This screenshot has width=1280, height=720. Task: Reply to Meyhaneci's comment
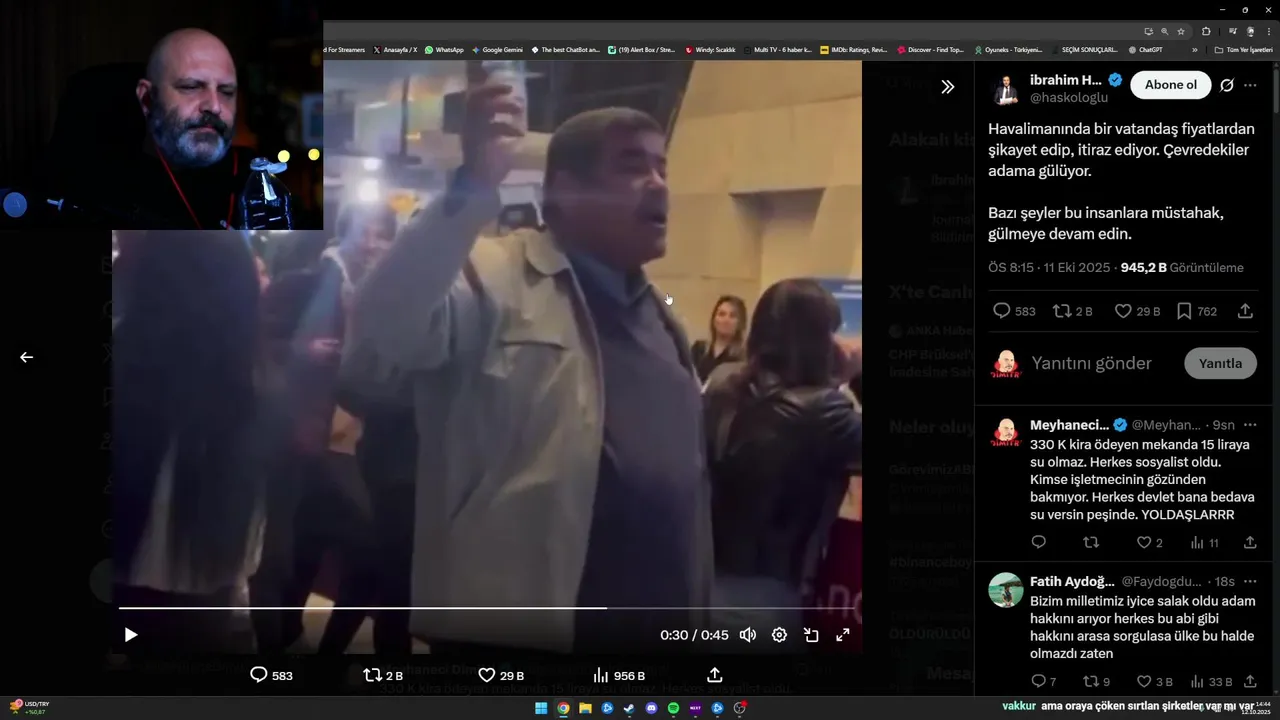[1038, 542]
